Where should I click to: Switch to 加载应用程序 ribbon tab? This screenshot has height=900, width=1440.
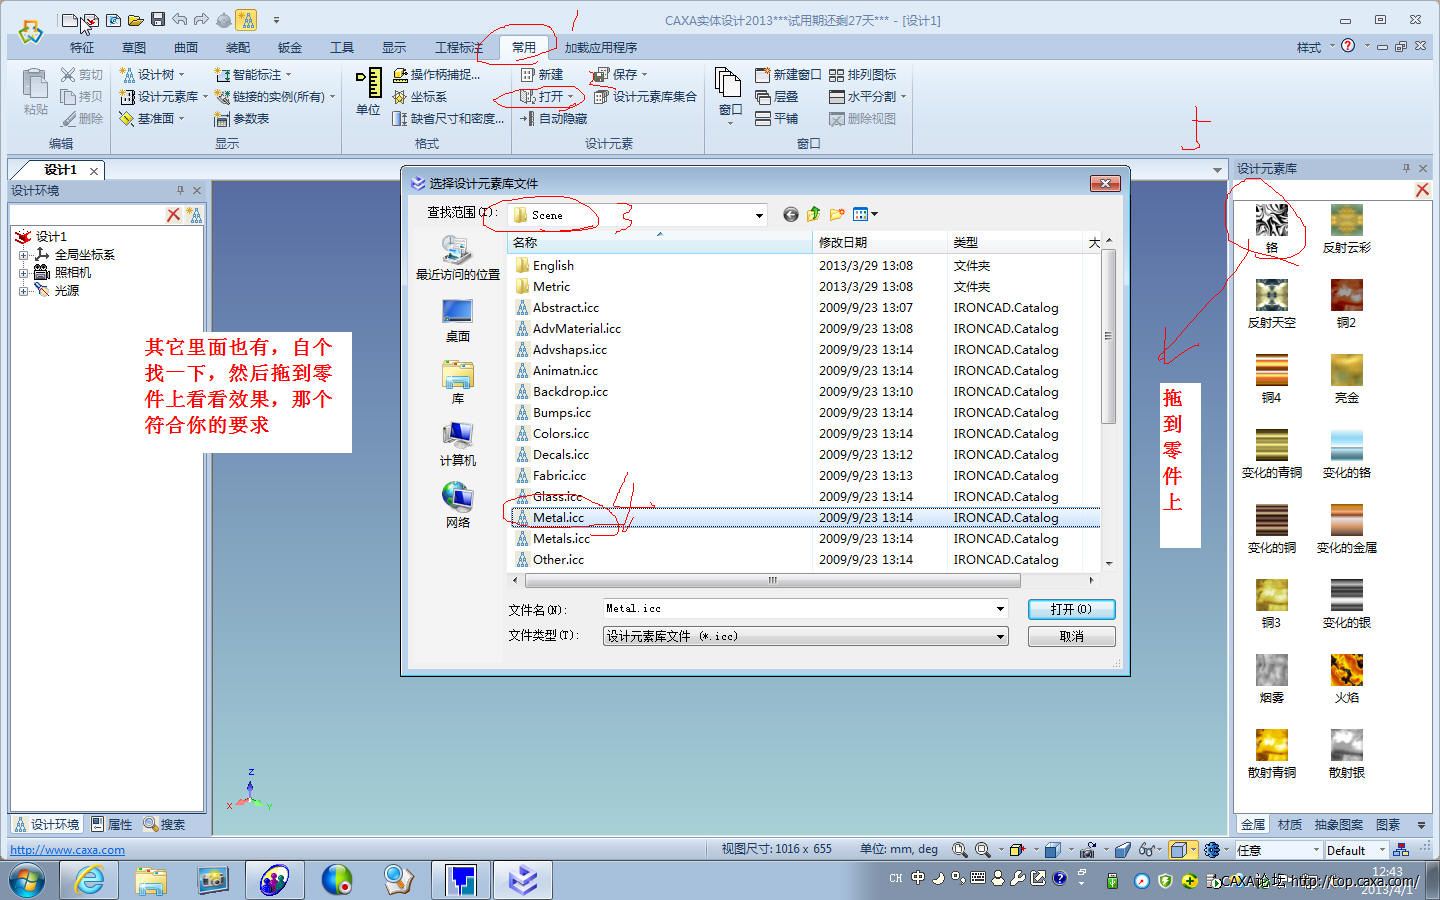tap(601, 47)
